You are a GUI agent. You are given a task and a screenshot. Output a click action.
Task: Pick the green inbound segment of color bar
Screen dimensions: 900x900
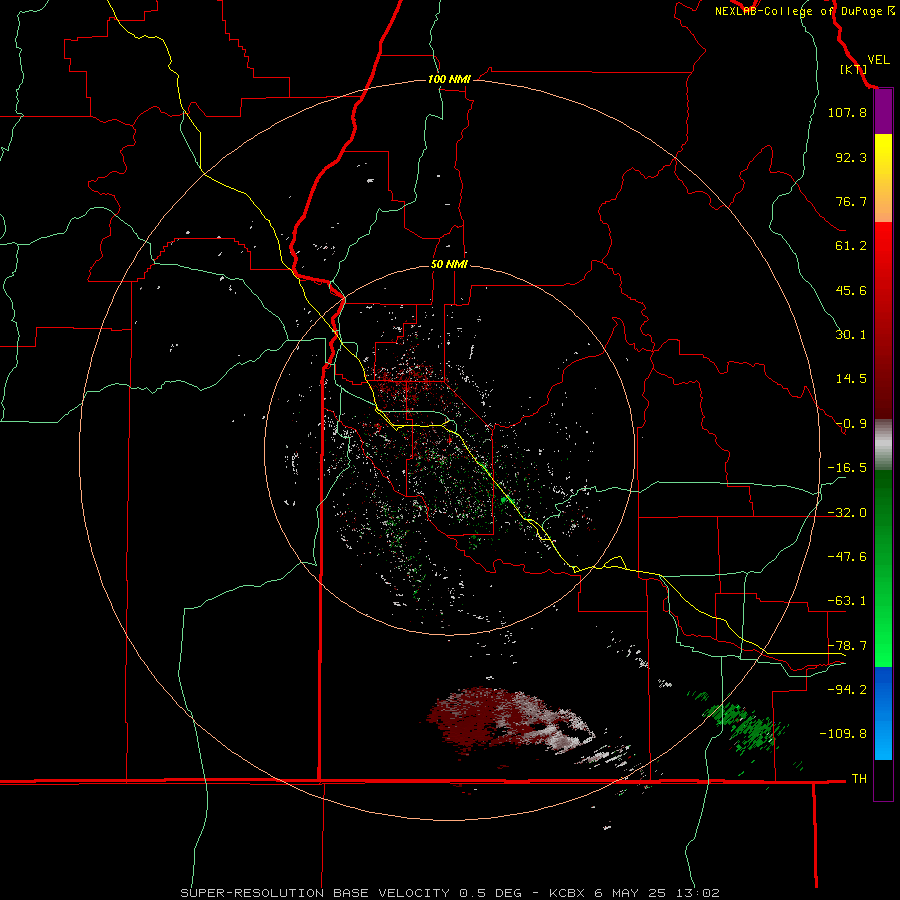tap(883, 568)
